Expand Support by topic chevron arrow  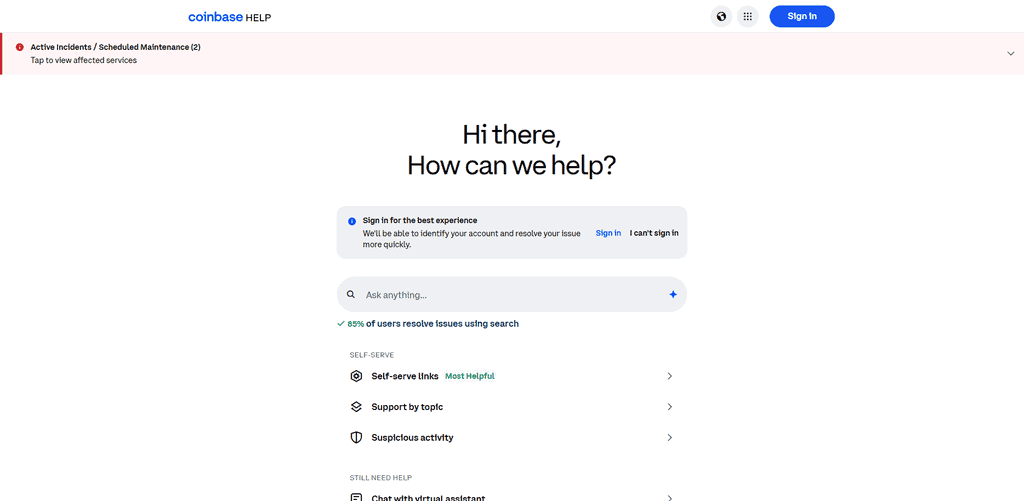coord(669,407)
